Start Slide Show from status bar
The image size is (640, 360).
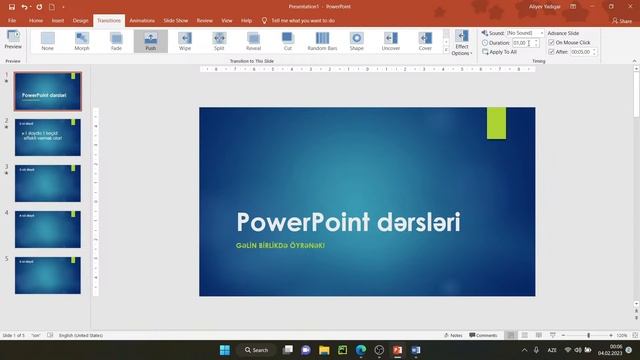click(553, 335)
